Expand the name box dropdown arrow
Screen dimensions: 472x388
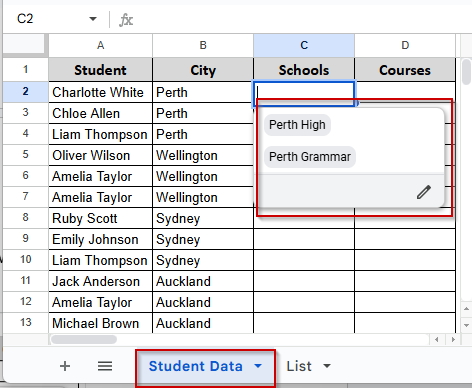pos(93,19)
